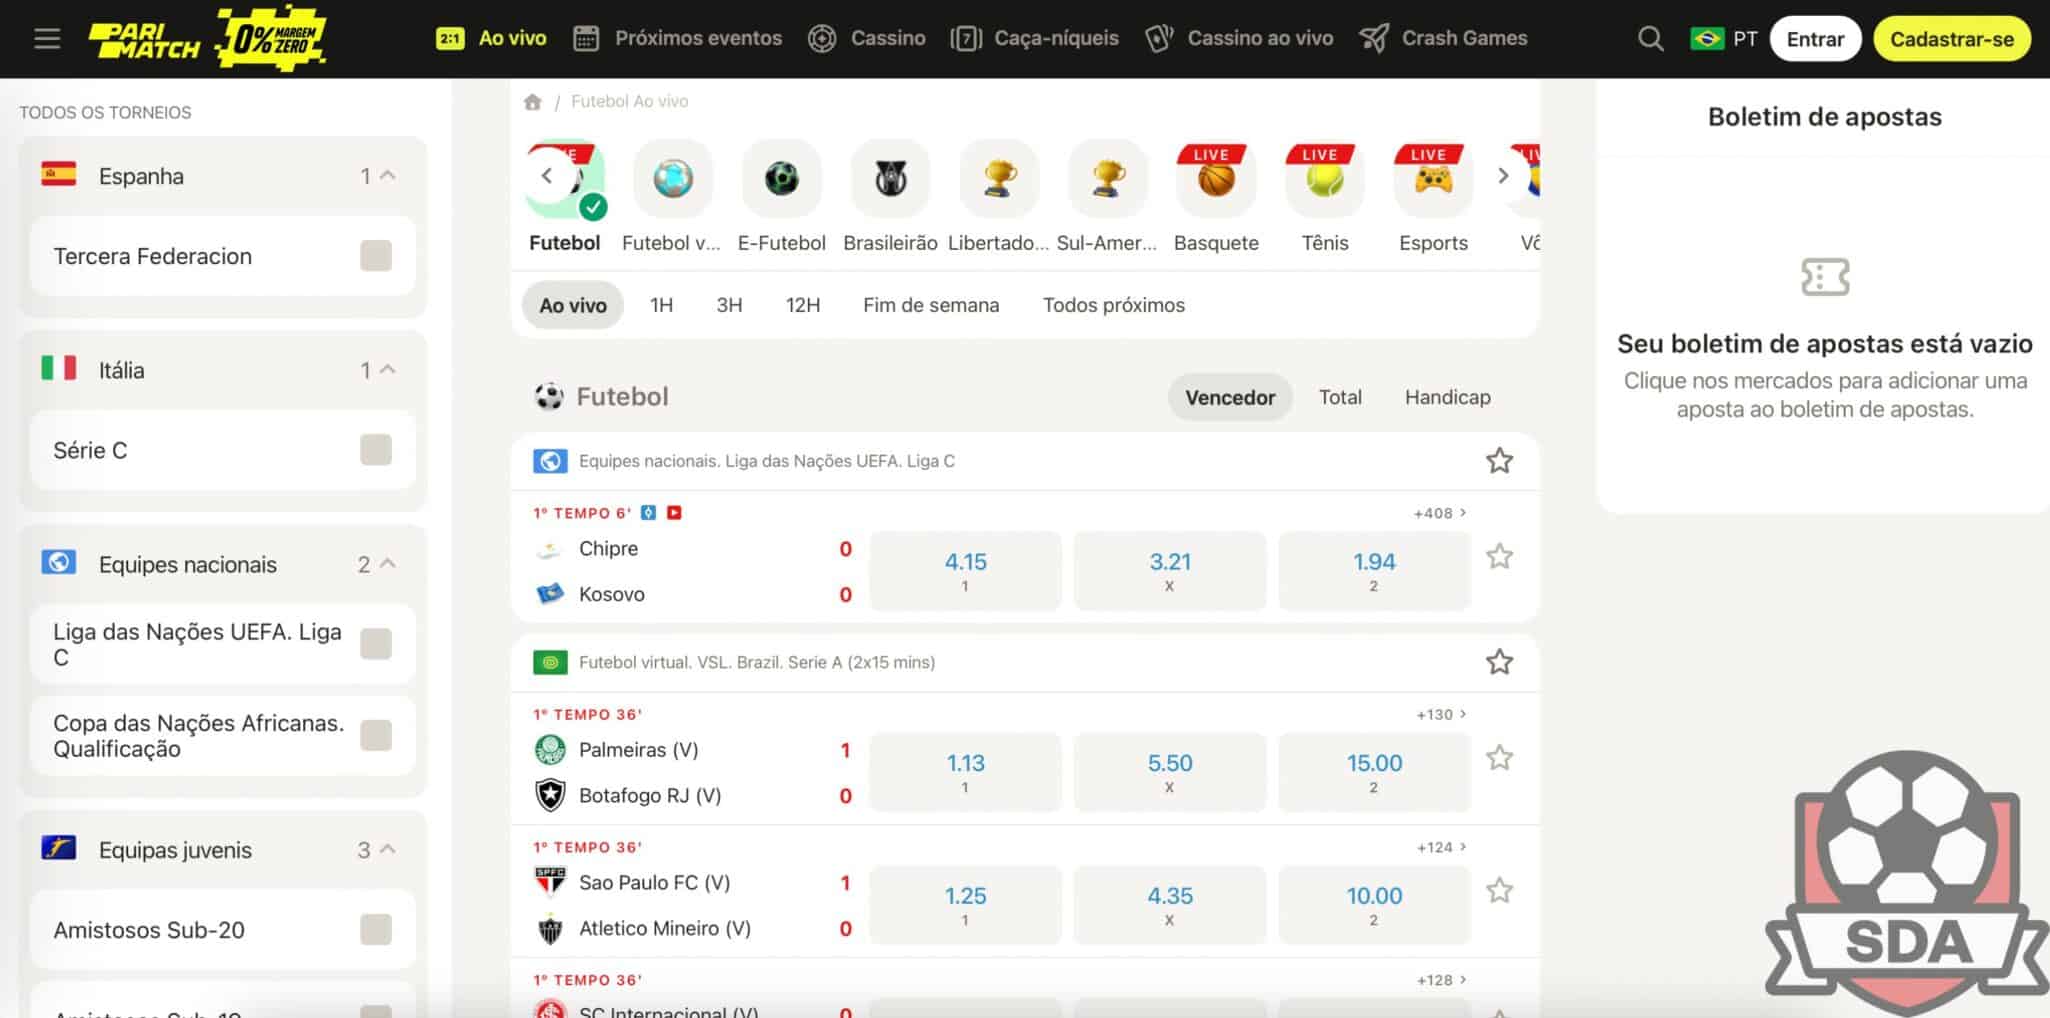Viewport: 2050px width, 1018px height.
Task: Switch to the 12H time filter
Action: pyautogui.click(x=803, y=306)
